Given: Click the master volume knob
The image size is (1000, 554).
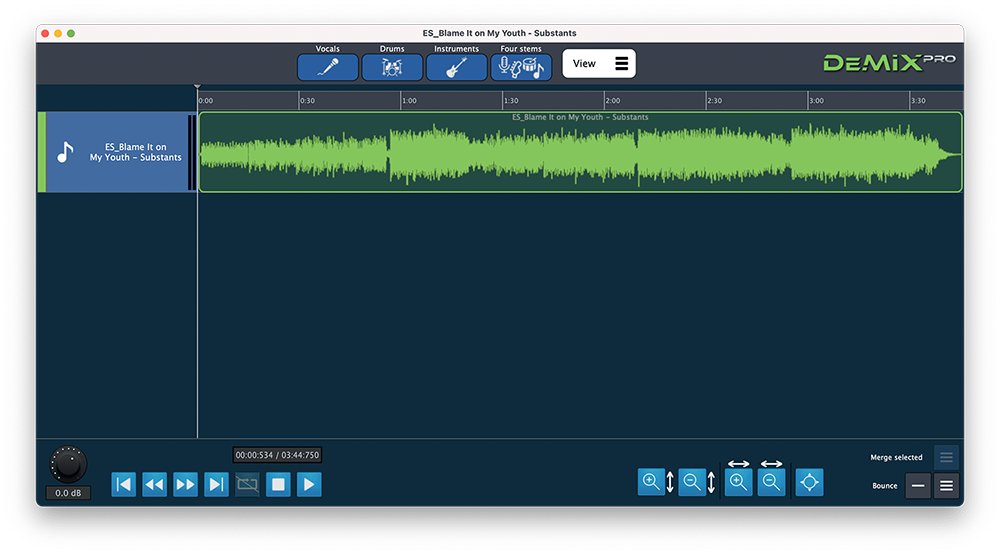Looking at the screenshot, I should pos(68,464).
